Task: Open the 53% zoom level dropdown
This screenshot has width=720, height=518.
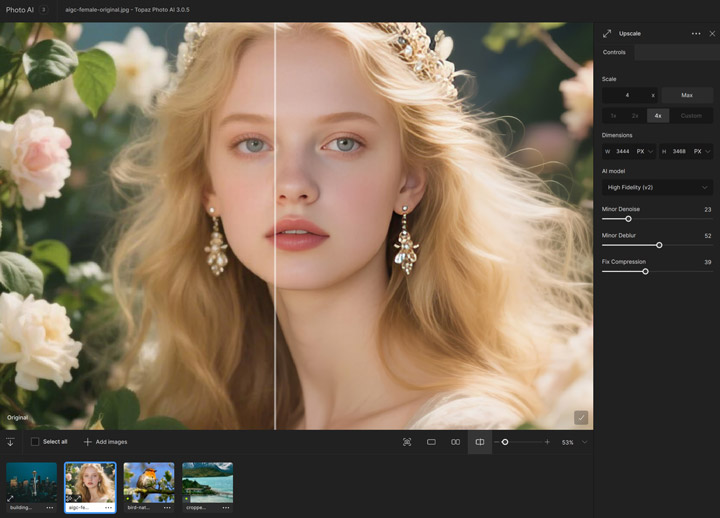Action: coord(574,442)
